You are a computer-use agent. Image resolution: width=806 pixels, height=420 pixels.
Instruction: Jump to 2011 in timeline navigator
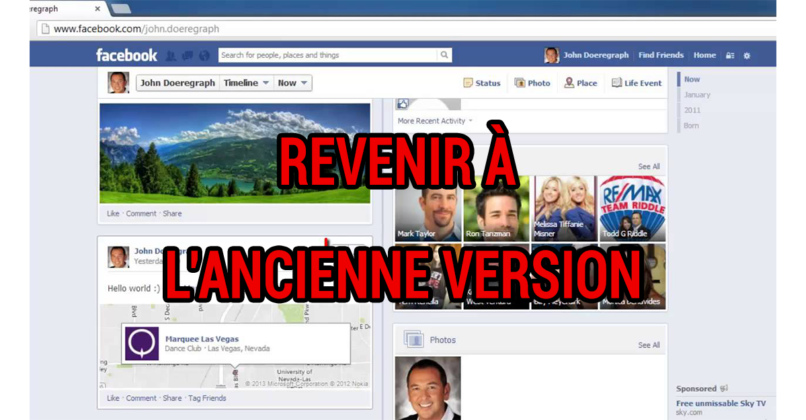click(x=692, y=110)
